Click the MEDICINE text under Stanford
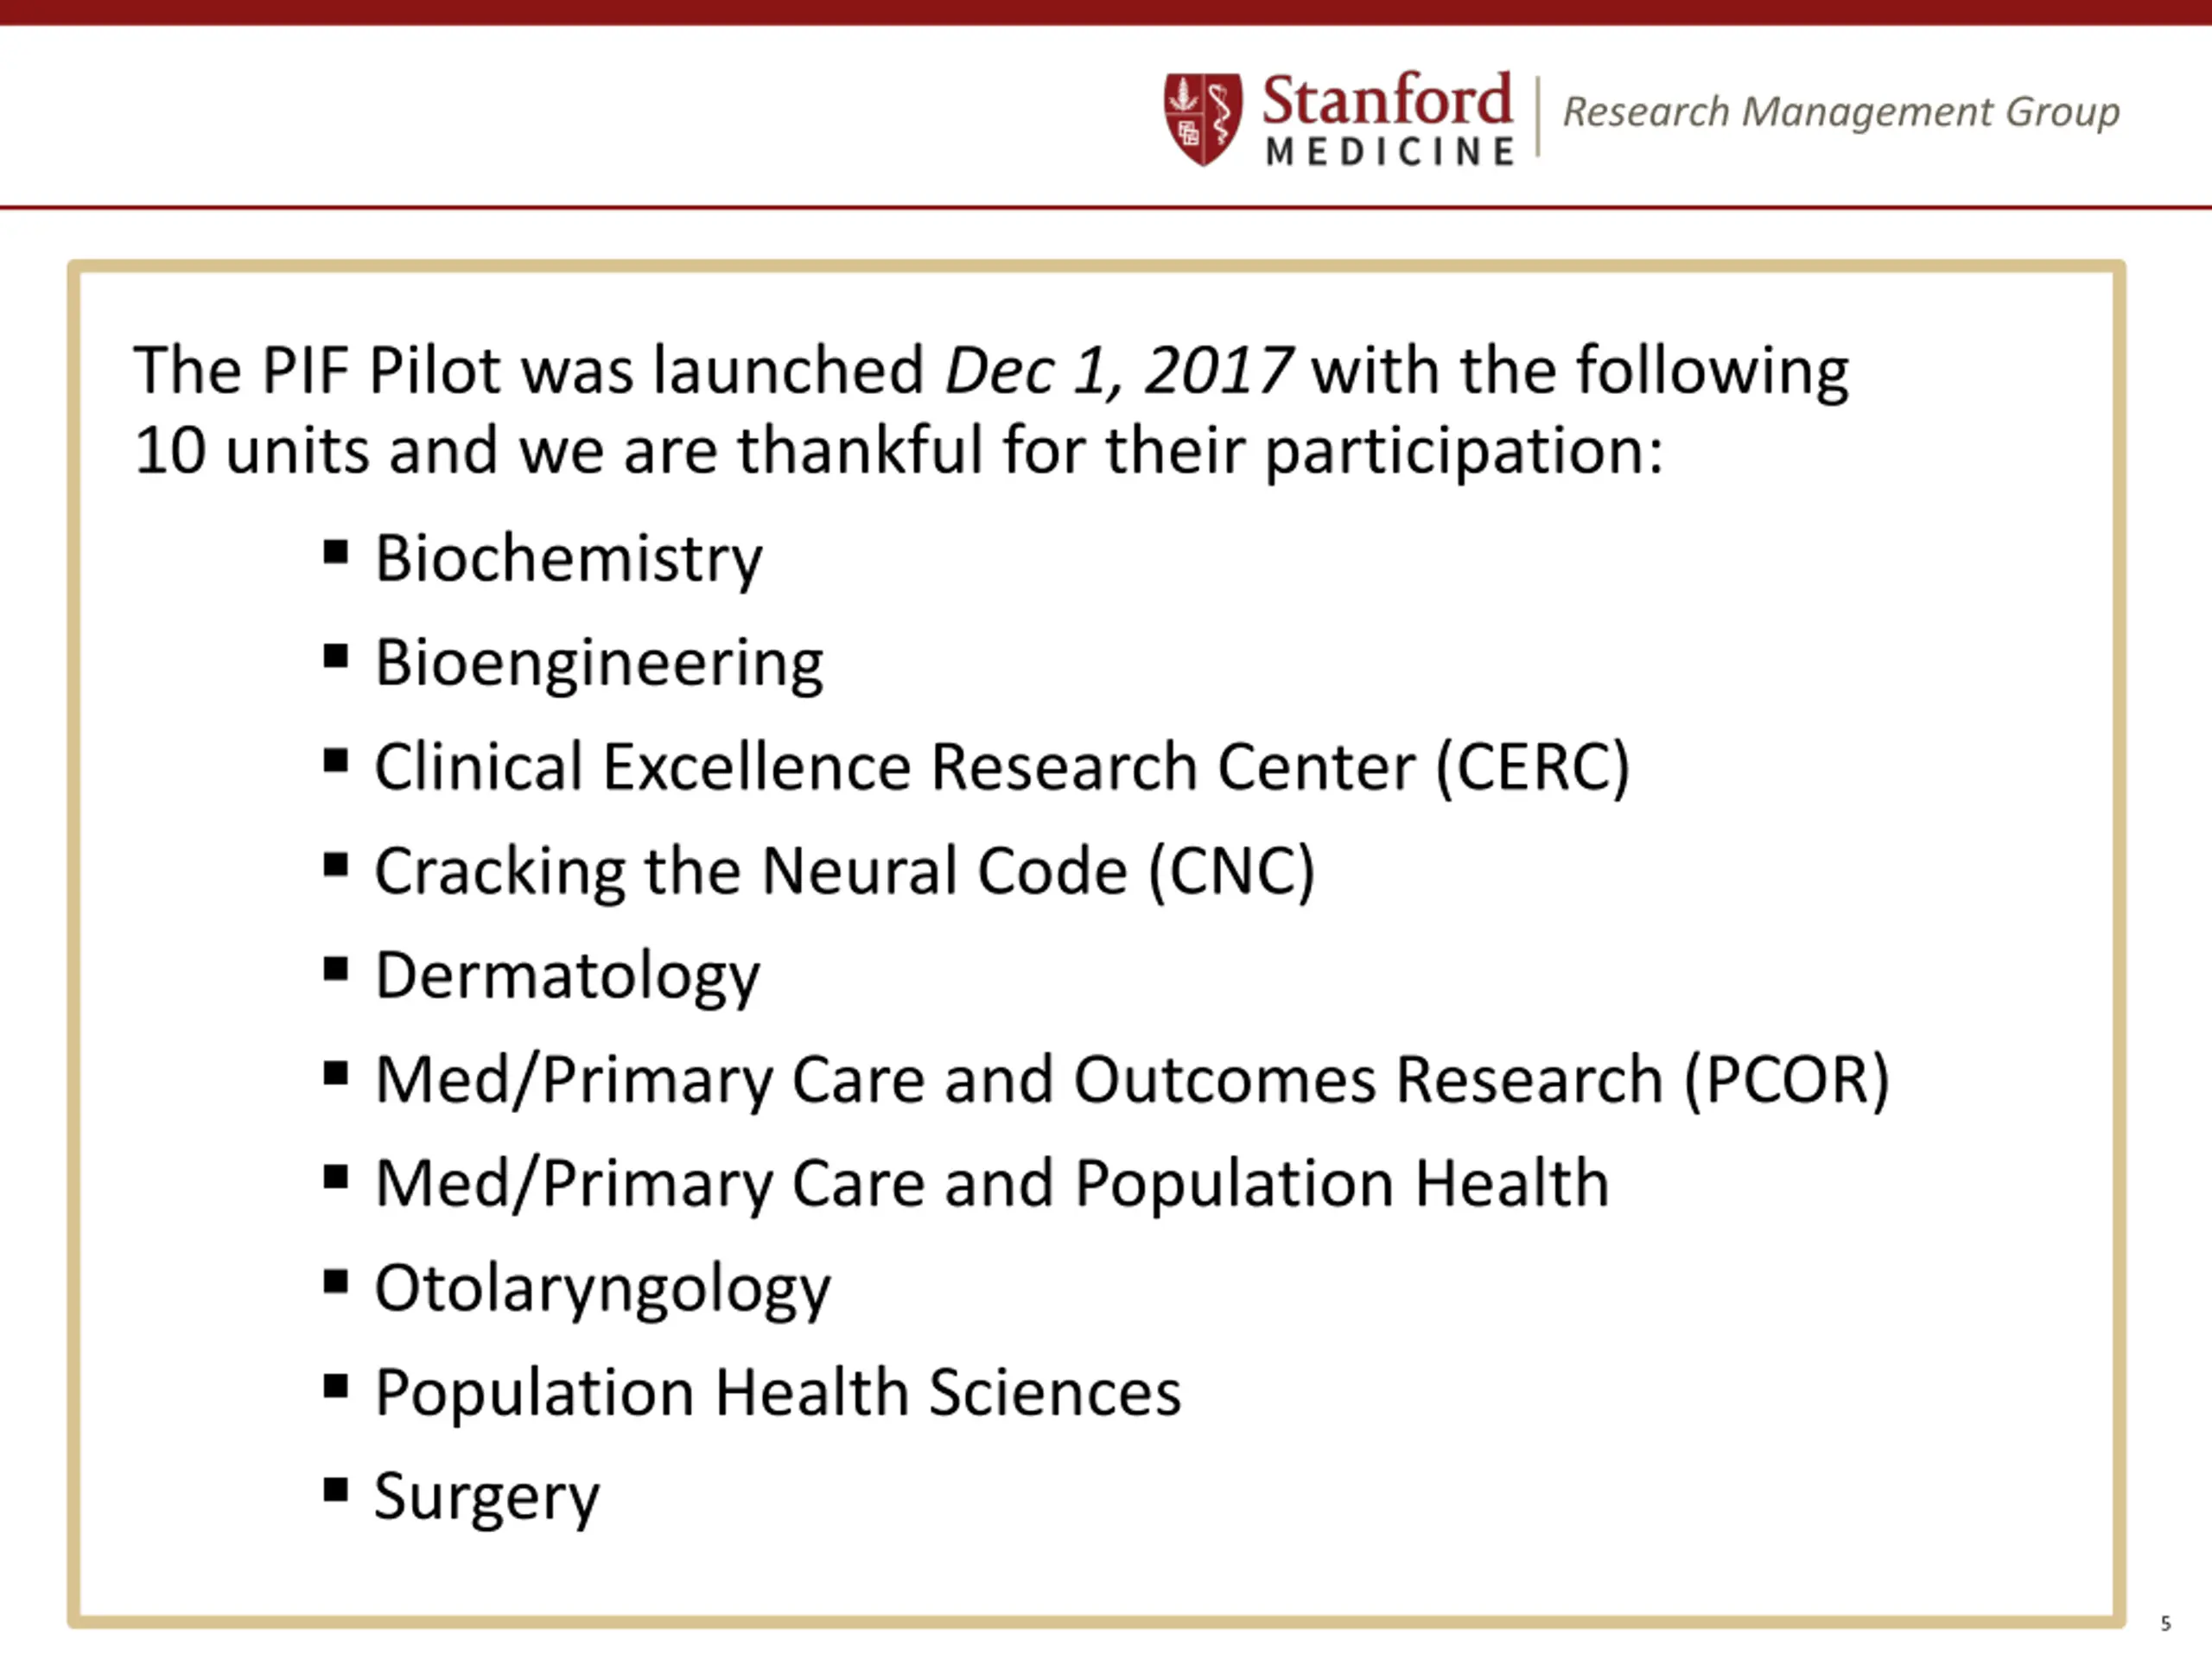Image resolution: width=2212 pixels, height=1659 pixels. click(x=1390, y=152)
